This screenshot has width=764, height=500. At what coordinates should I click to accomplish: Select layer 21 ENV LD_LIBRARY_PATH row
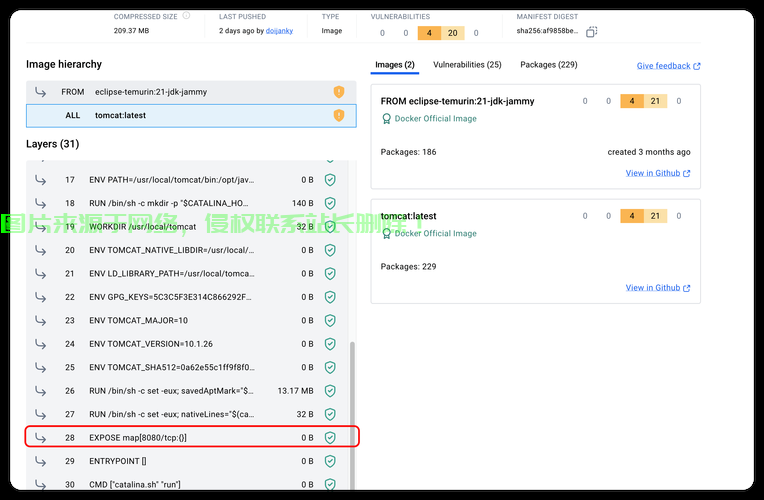(x=188, y=273)
